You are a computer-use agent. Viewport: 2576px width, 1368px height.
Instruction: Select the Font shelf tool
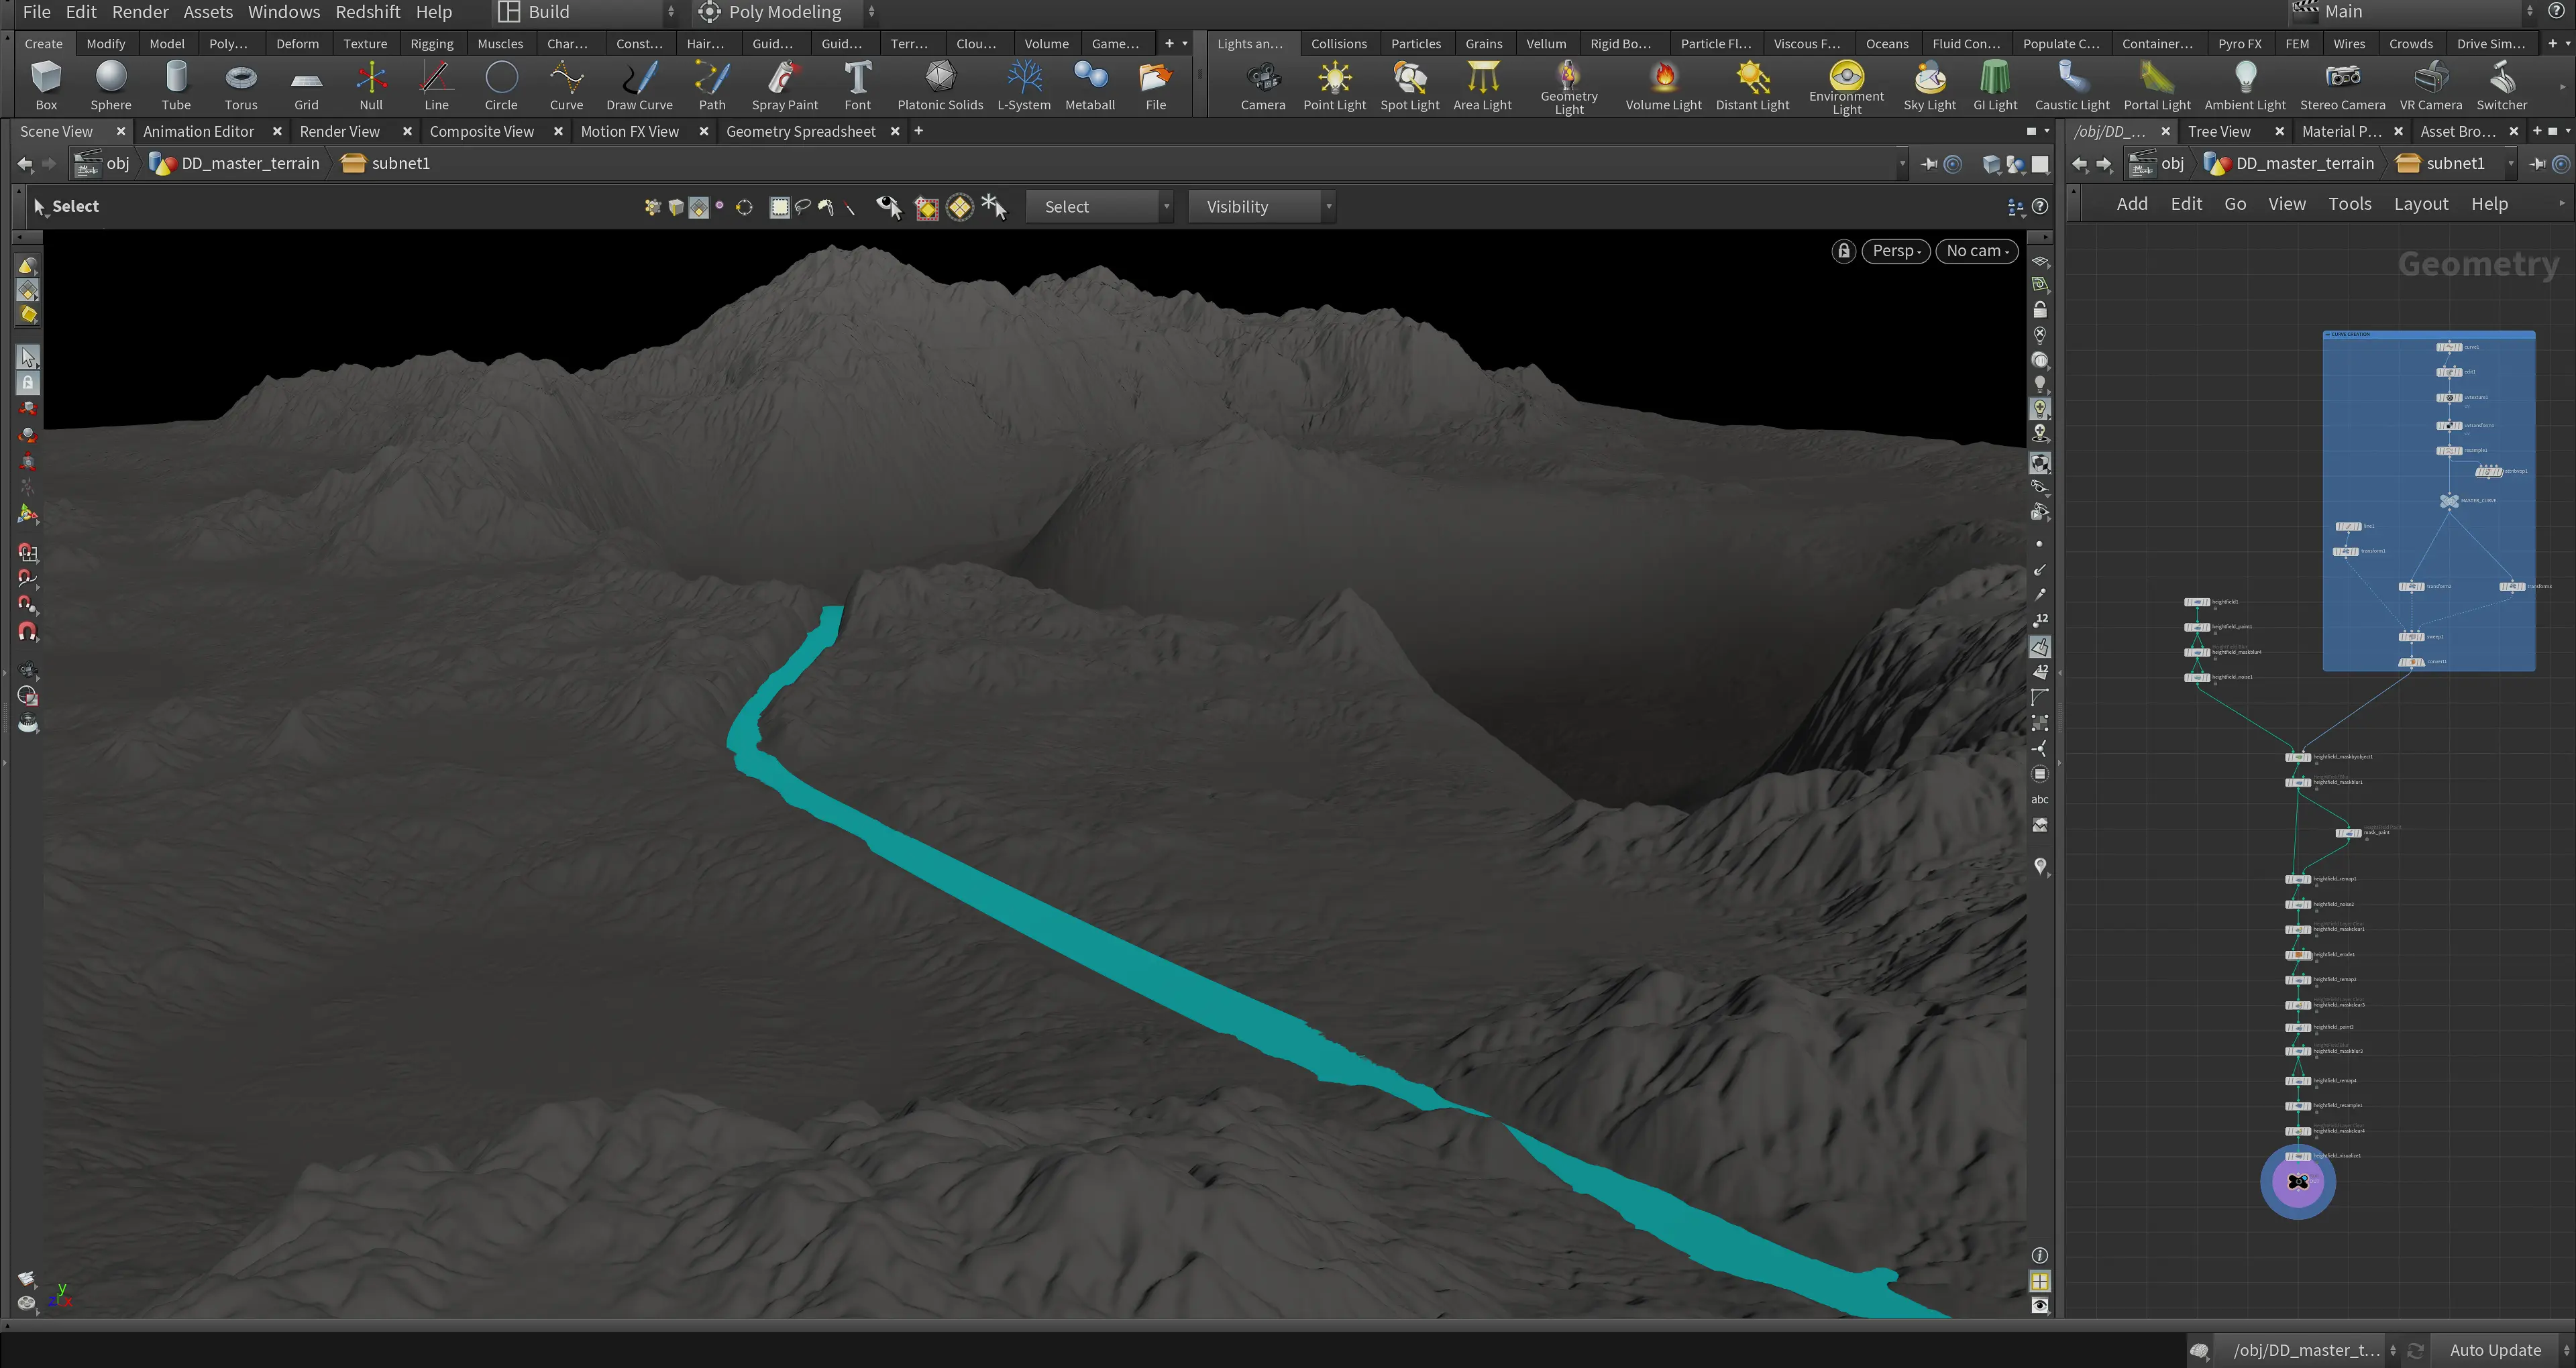tap(857, 86)
